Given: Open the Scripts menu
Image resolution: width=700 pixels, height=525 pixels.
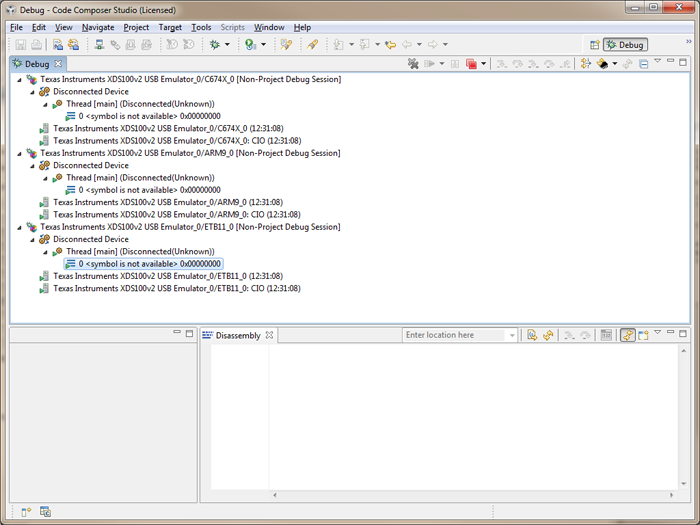Looking at the screenshot, I should [x=232, y=27].
